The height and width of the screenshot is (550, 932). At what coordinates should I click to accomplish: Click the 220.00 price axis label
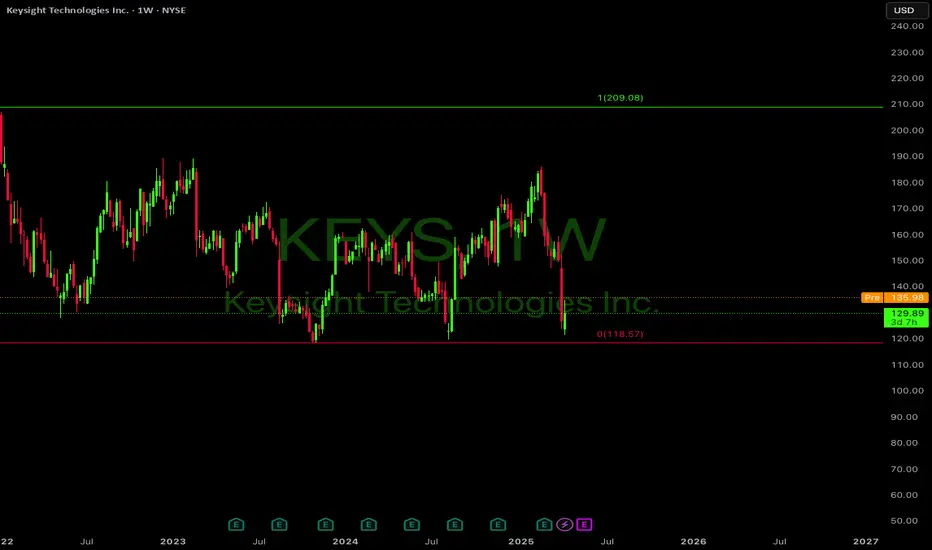pos(907,78)
